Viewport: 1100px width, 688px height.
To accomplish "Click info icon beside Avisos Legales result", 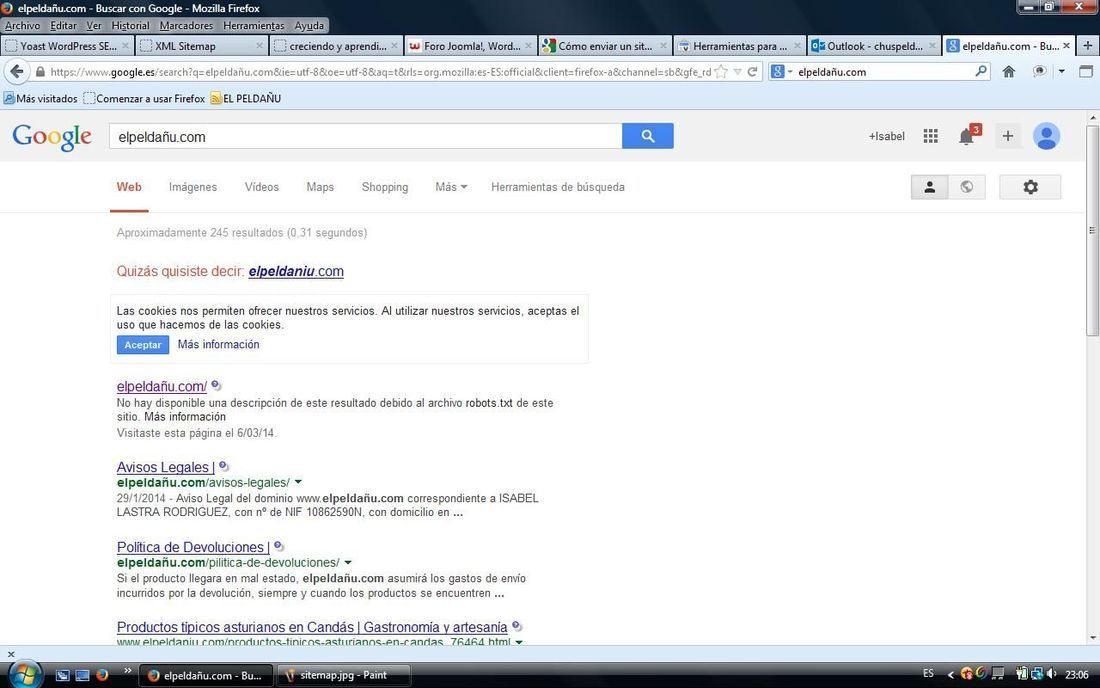I will (x=224, y=466).
